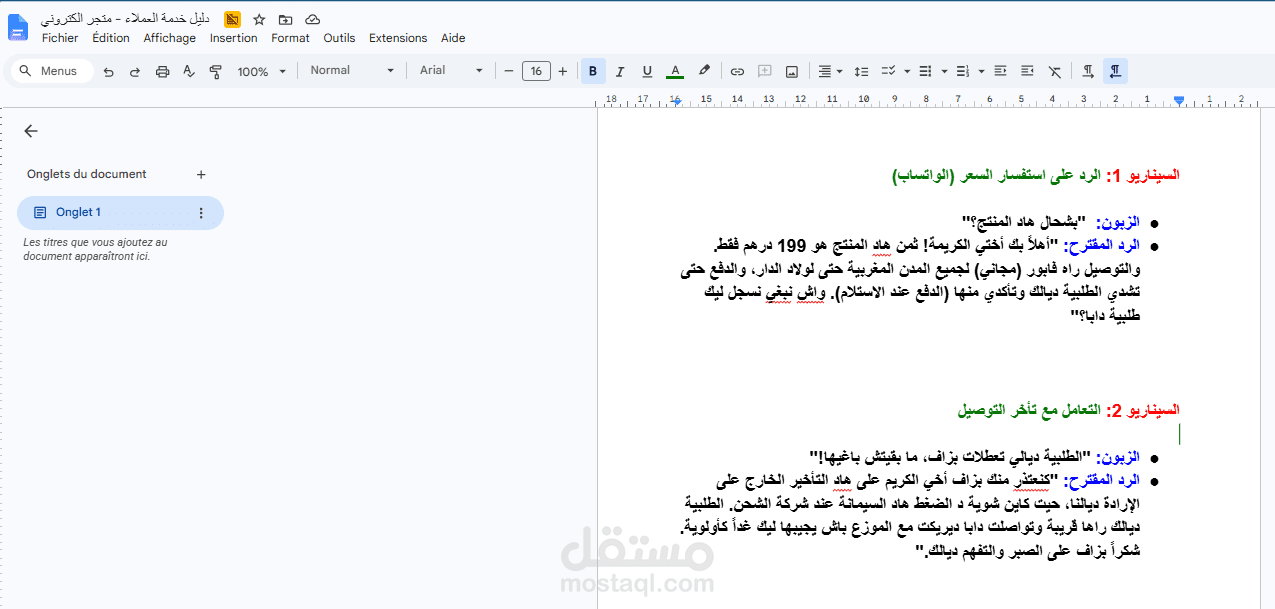Image resolution: width=1275 pixels, height=609 pixels.
Task: Expand checklist options arrow
Action: [907, 72]
